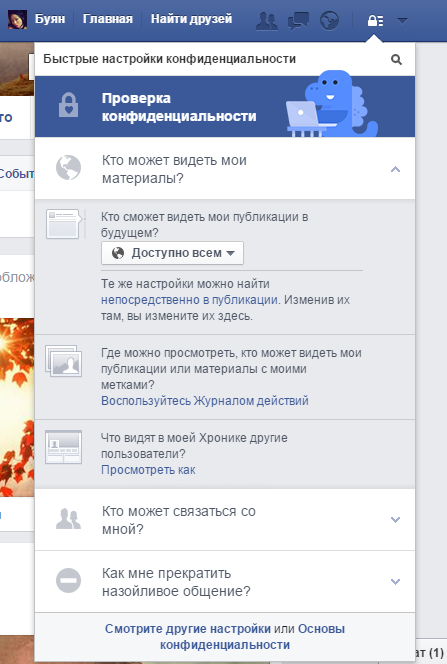Open Главная home page
Image resolution: width=447 pixels, height=664 pixels.
[x=108, y=19]
